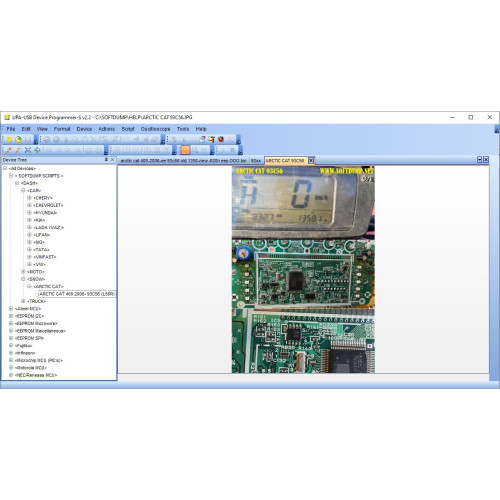Open the File menu

pyautogui.click(x=11, y=129)
